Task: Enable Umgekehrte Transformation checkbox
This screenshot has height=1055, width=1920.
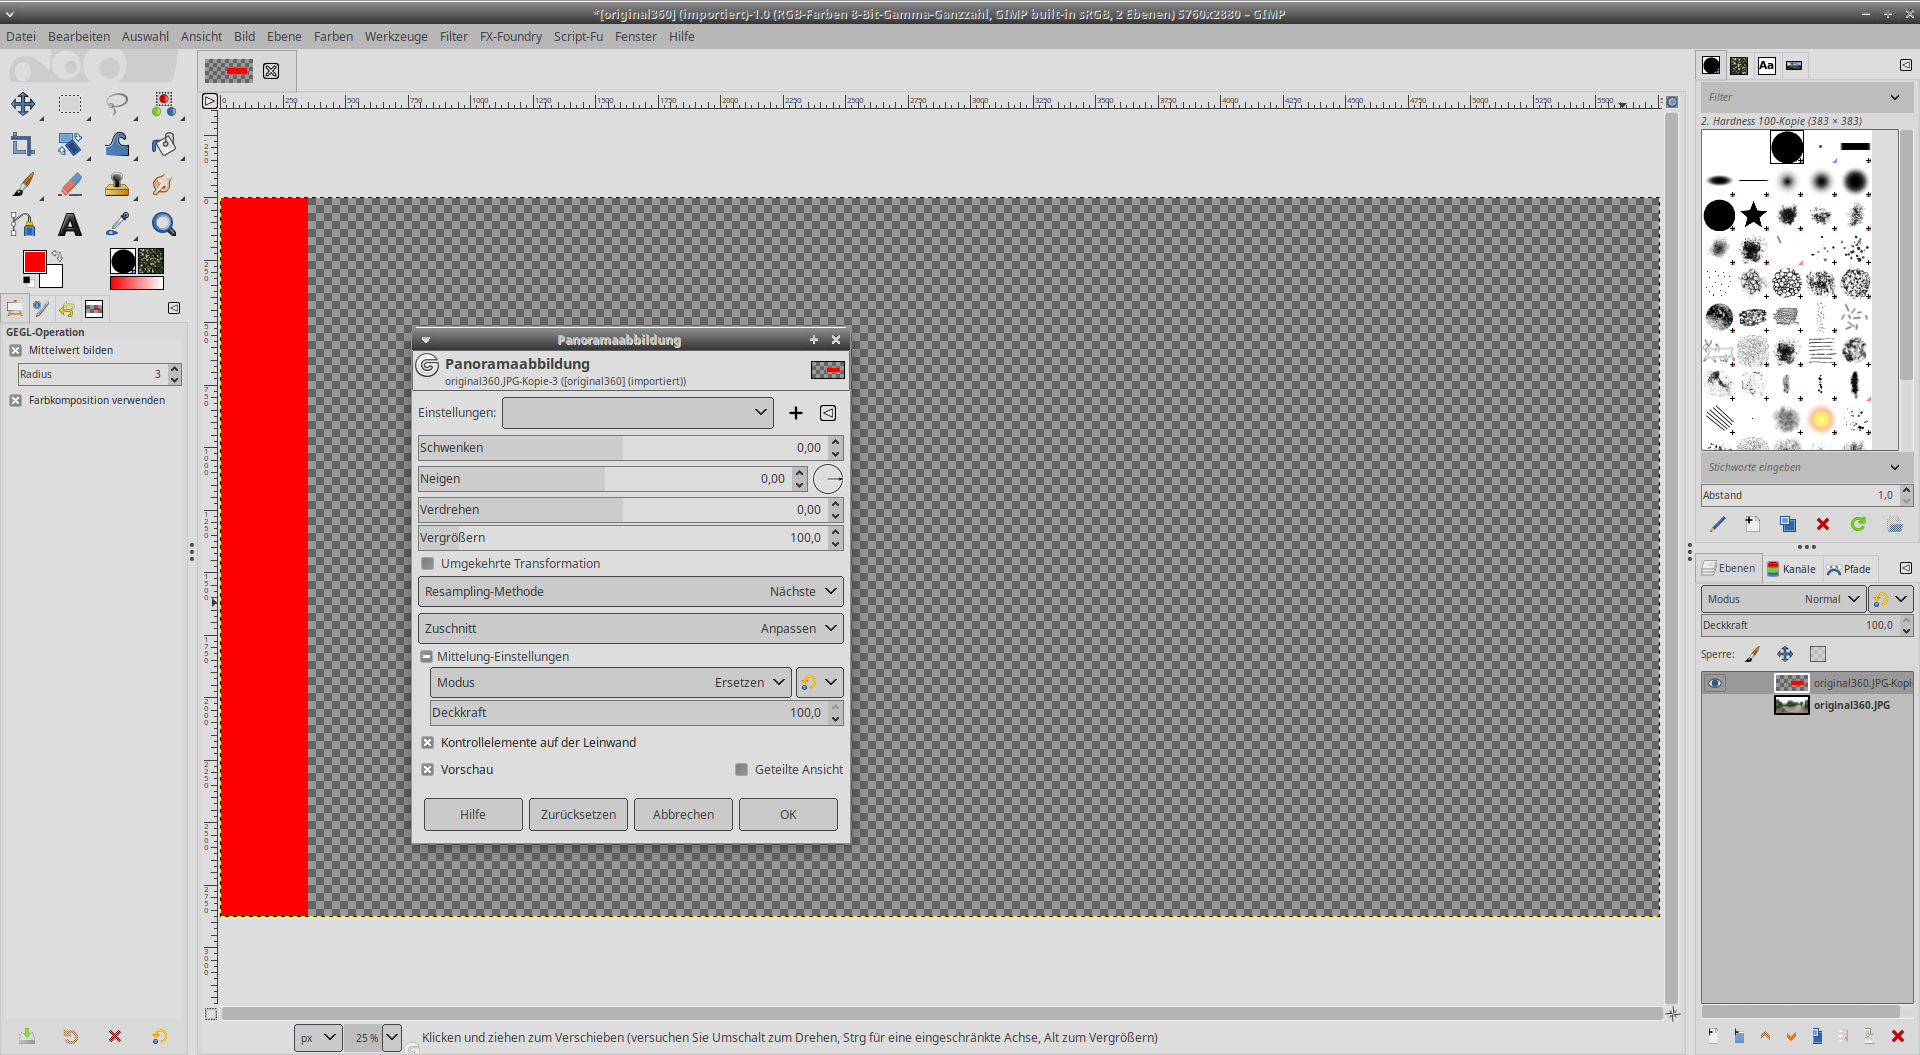Action: (x=428, y=564)
